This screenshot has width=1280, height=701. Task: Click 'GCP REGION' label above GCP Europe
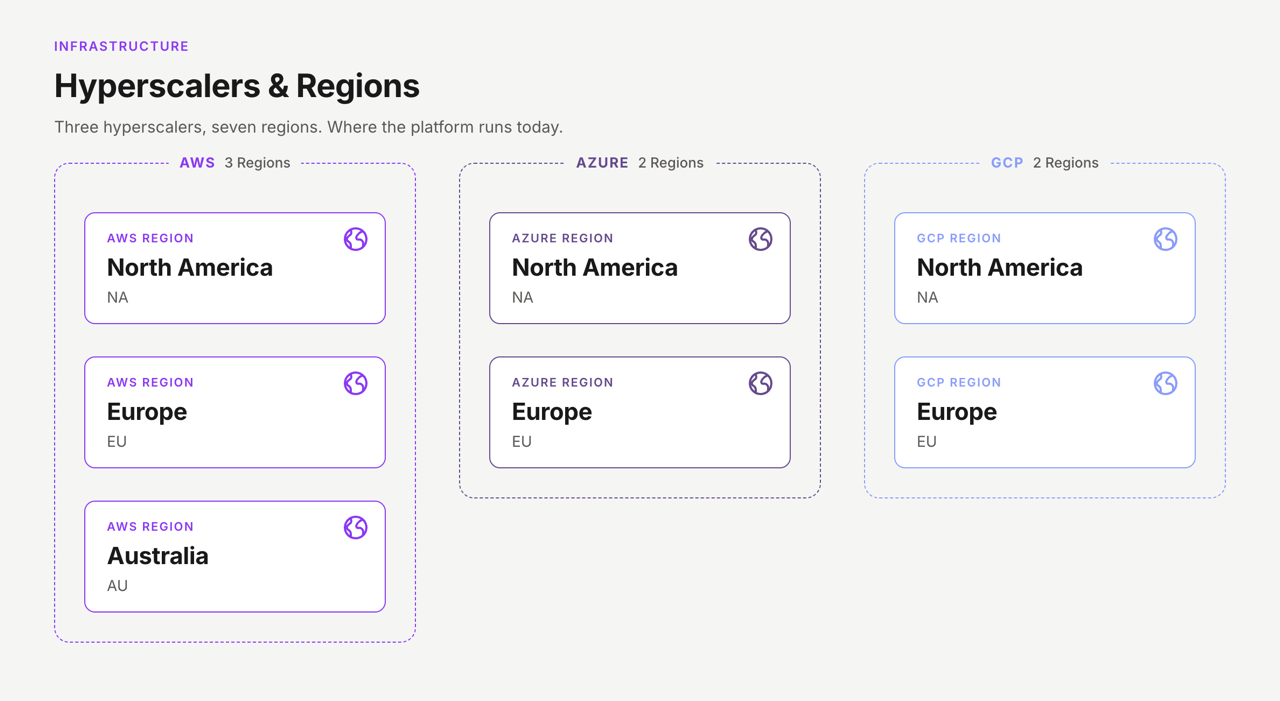(x=959, y=383)
